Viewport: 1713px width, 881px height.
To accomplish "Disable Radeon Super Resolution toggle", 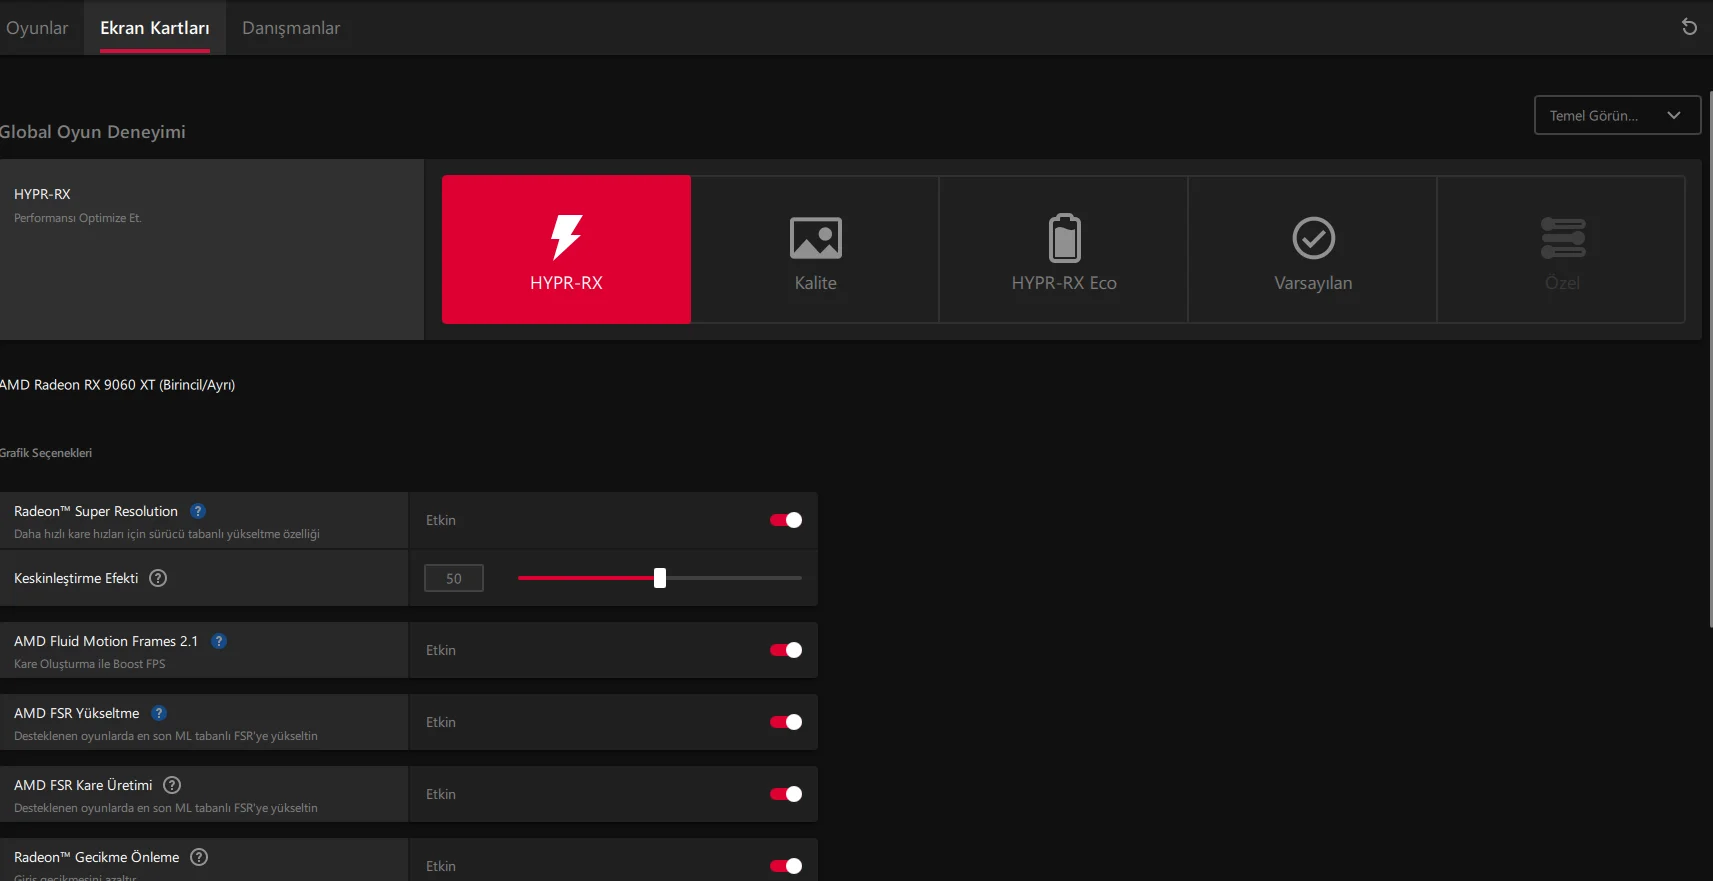I will point(786,520).
